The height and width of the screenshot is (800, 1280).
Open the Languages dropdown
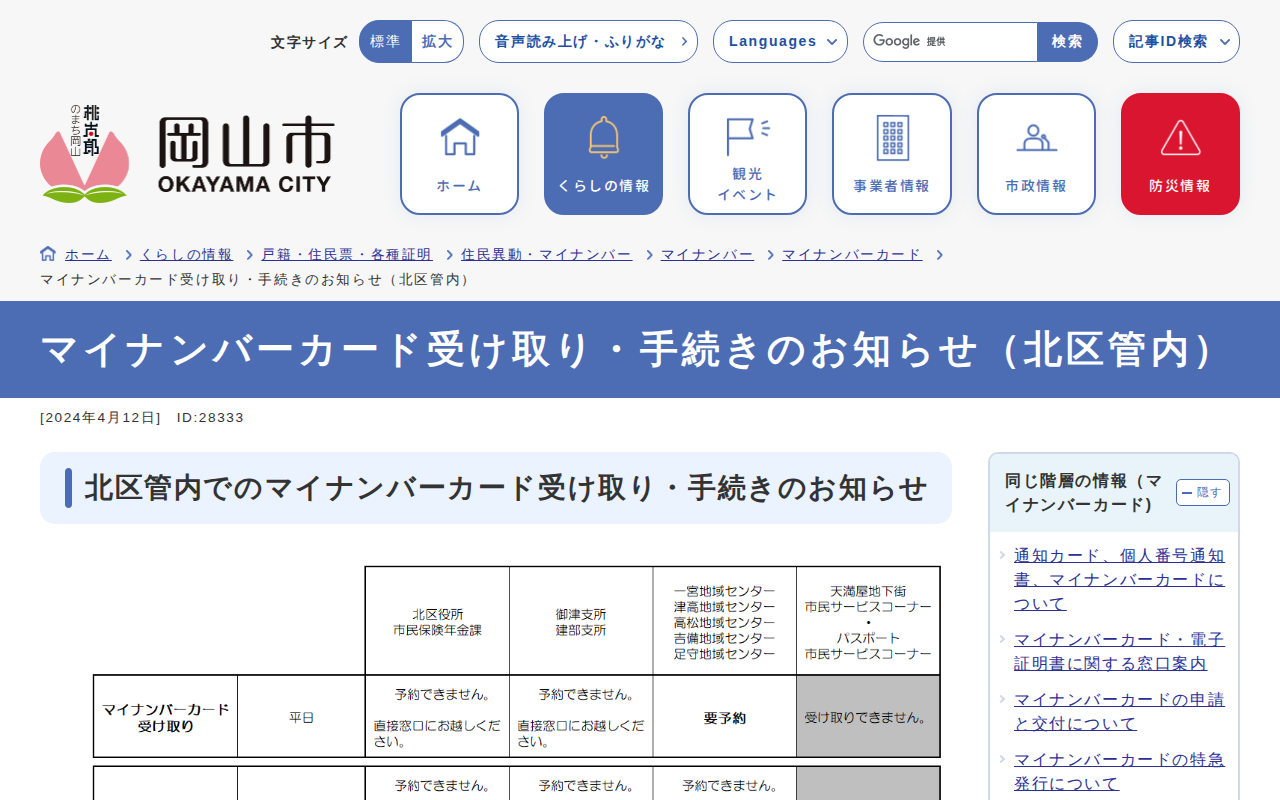click(x=780, y=42)
